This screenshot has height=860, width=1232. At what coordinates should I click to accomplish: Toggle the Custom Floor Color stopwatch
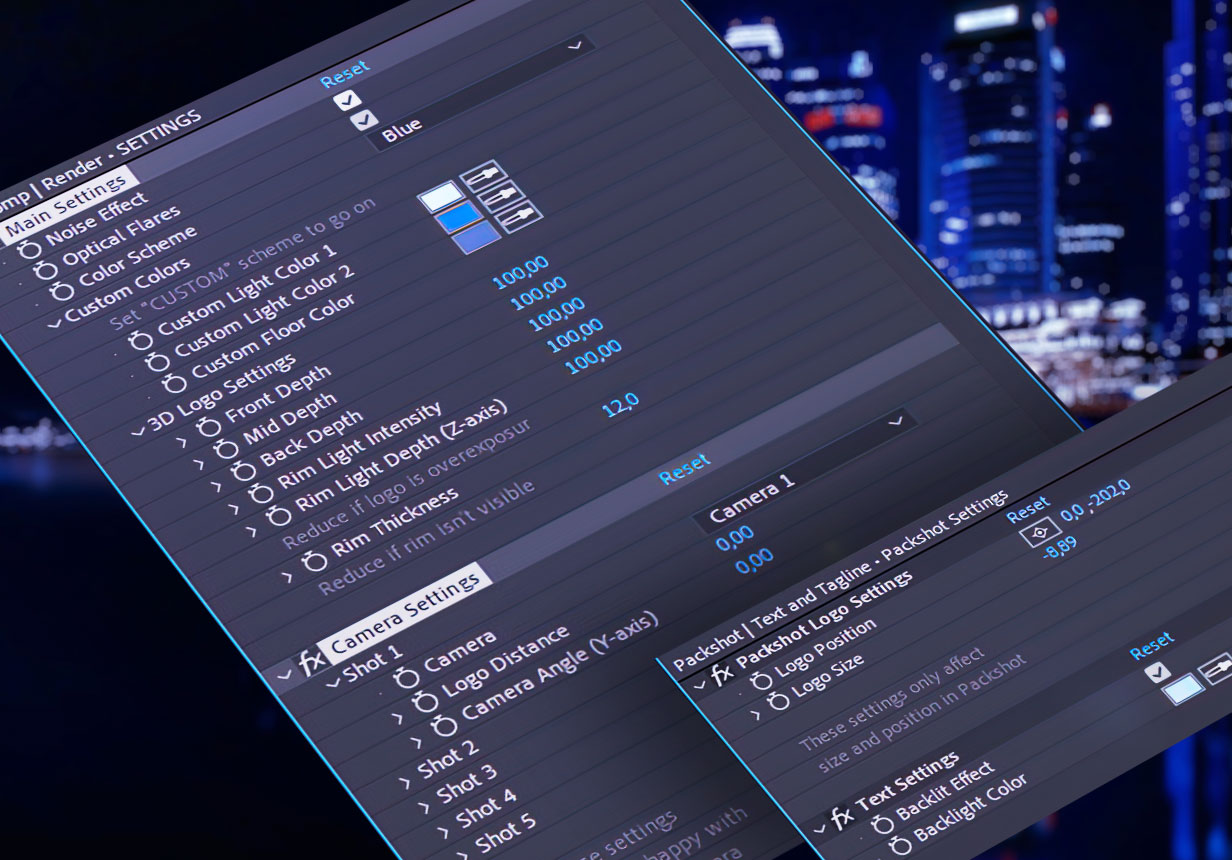click(x=175, y=382)
